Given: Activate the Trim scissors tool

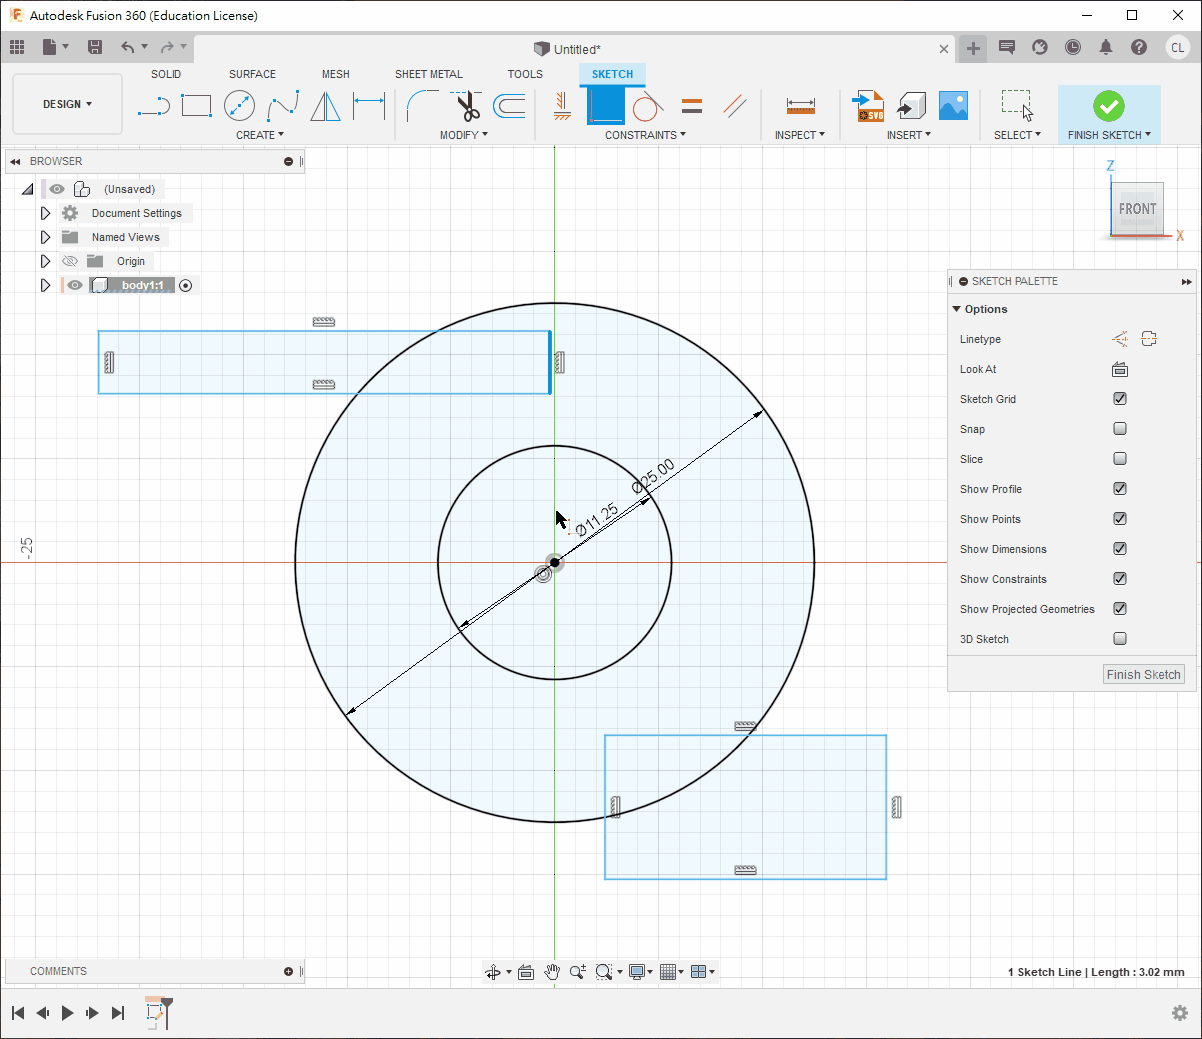Looking at the screenshot, I should [466, 105].
